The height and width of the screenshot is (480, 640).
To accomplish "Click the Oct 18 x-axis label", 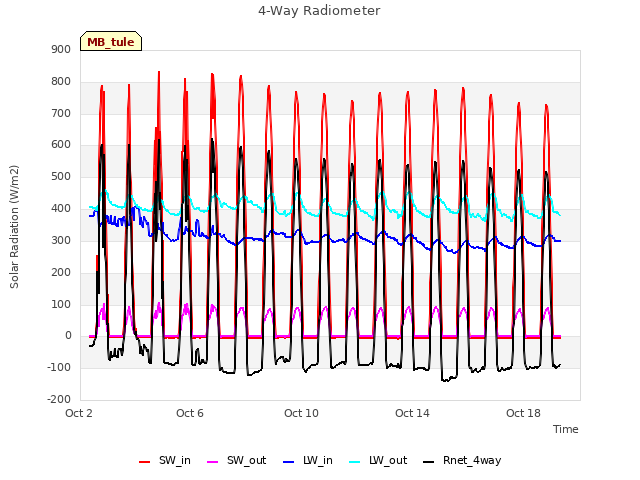I will click(x=523, y=413).
